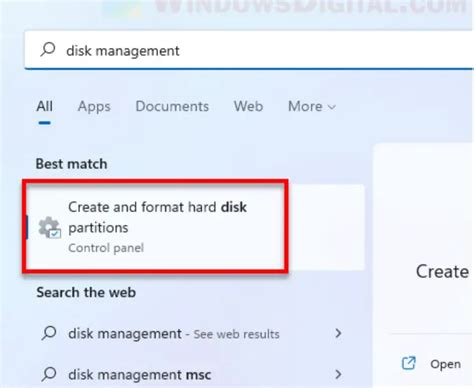
Task: Click the Open external-link icon
Action: 409,363
